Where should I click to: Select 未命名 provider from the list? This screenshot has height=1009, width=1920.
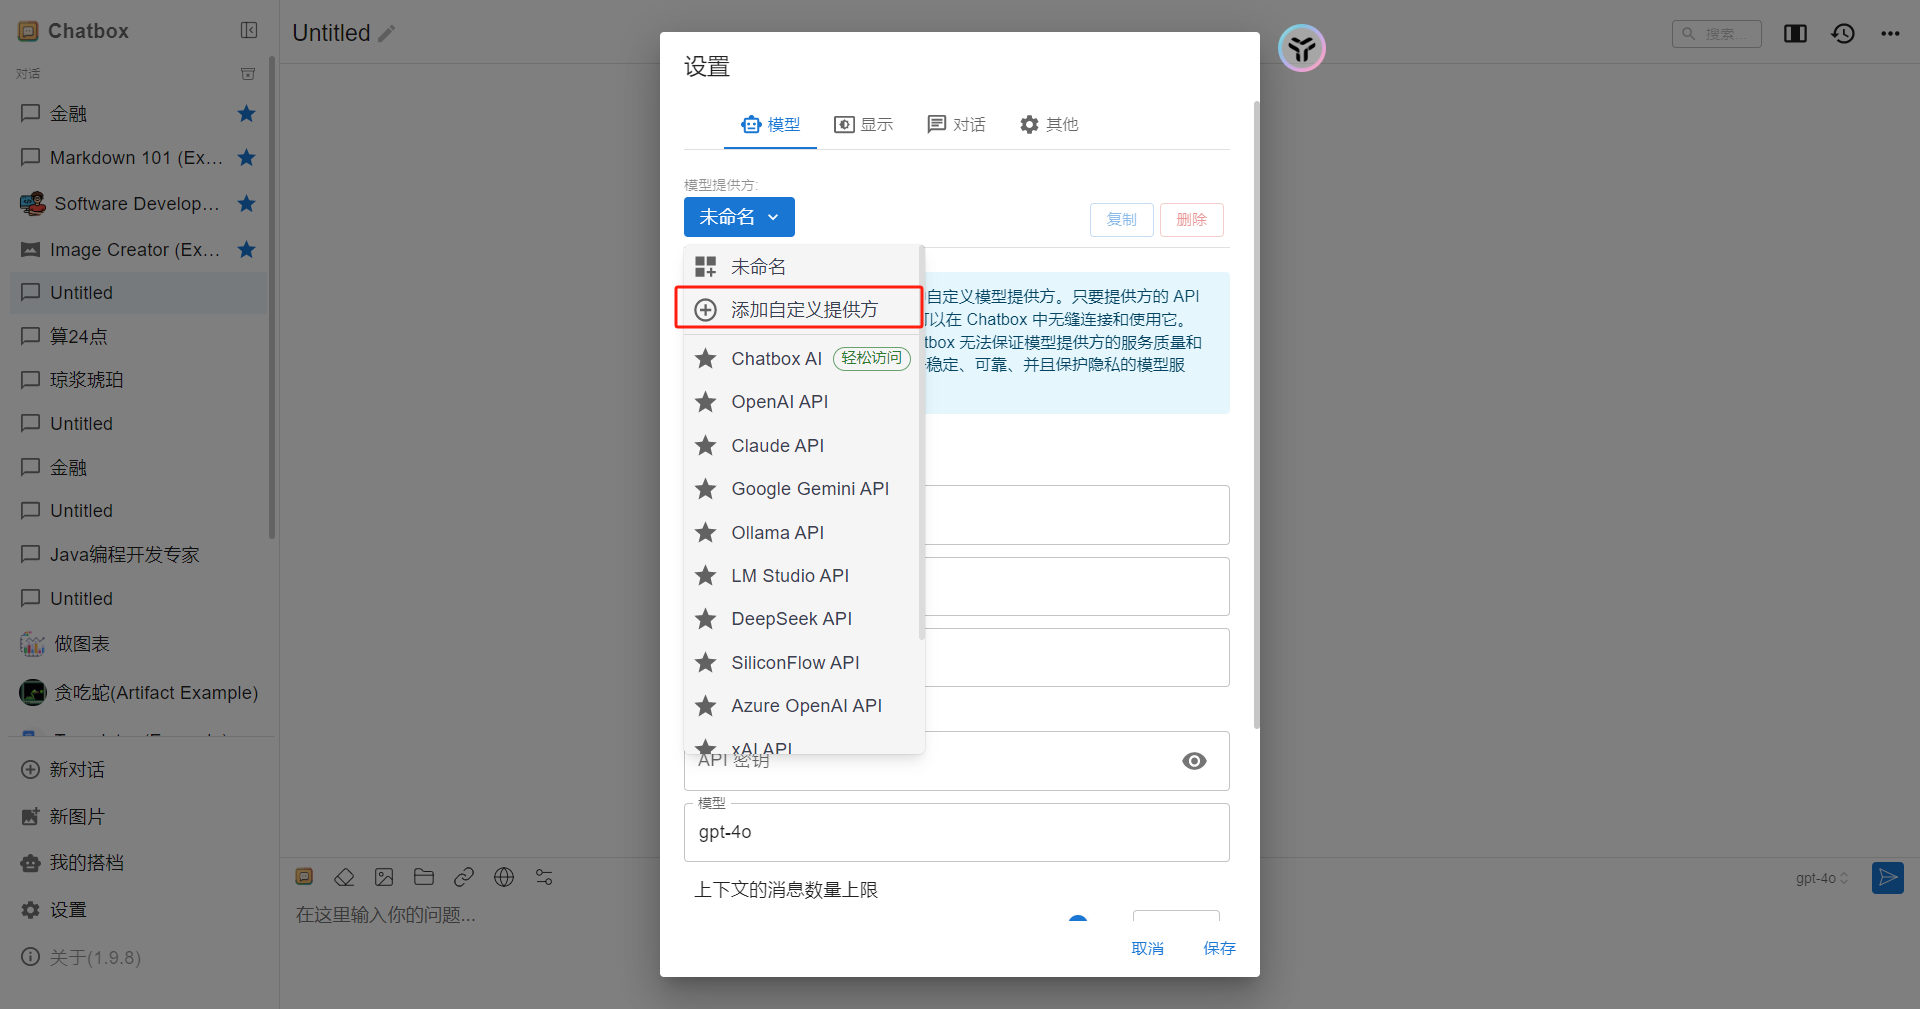802,267
